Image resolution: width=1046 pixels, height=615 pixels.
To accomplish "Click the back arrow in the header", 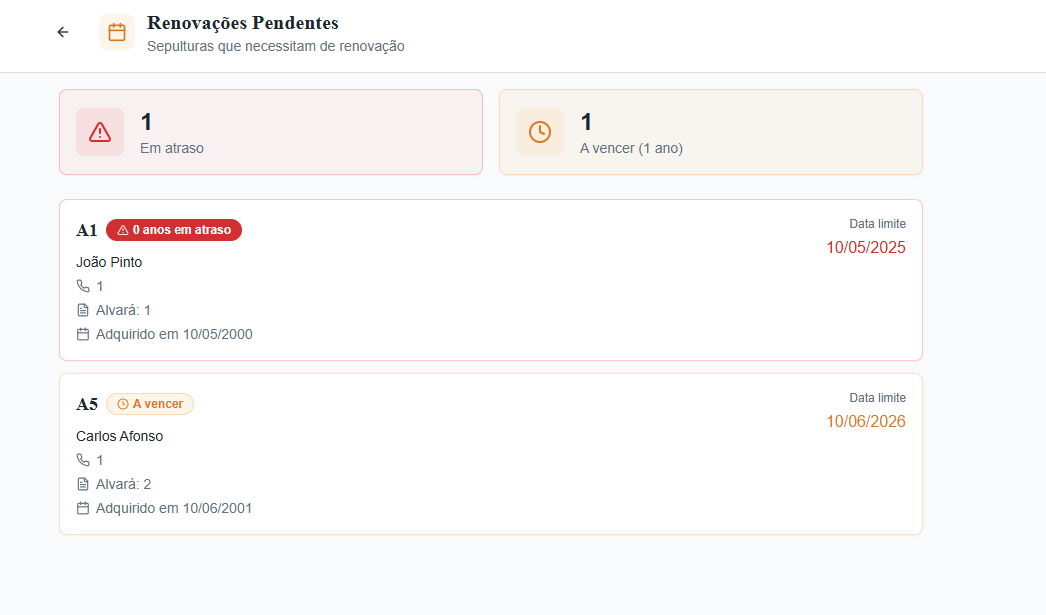I will pyautogui.click(x=63, y=32).
